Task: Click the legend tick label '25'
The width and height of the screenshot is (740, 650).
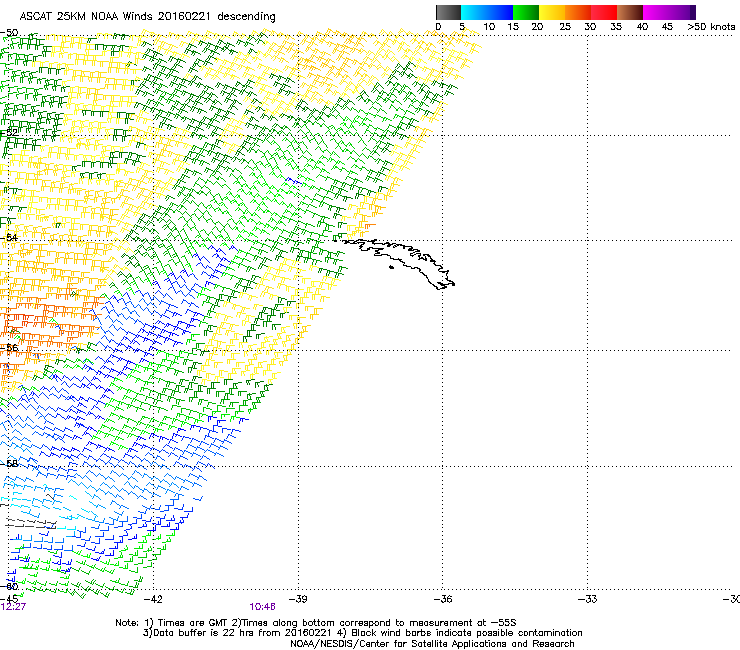Action: pos(565,27)
